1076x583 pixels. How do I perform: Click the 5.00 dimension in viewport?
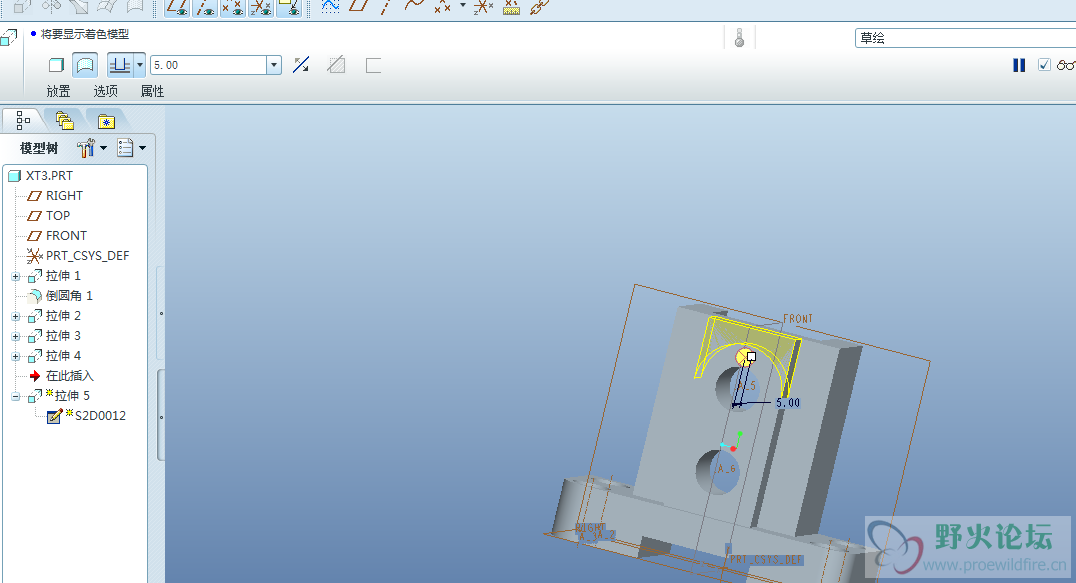coord(788,403)
